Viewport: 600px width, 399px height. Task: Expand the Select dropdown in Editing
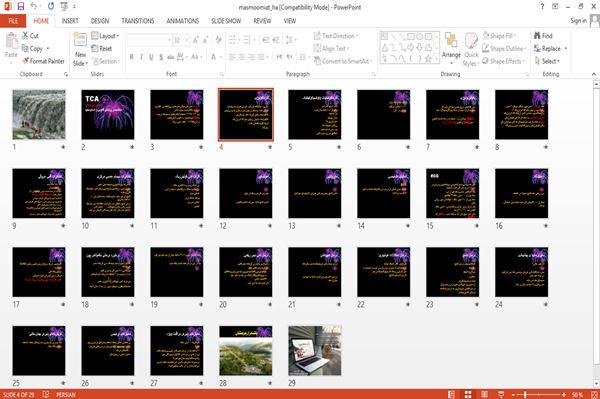coord(548,61)
